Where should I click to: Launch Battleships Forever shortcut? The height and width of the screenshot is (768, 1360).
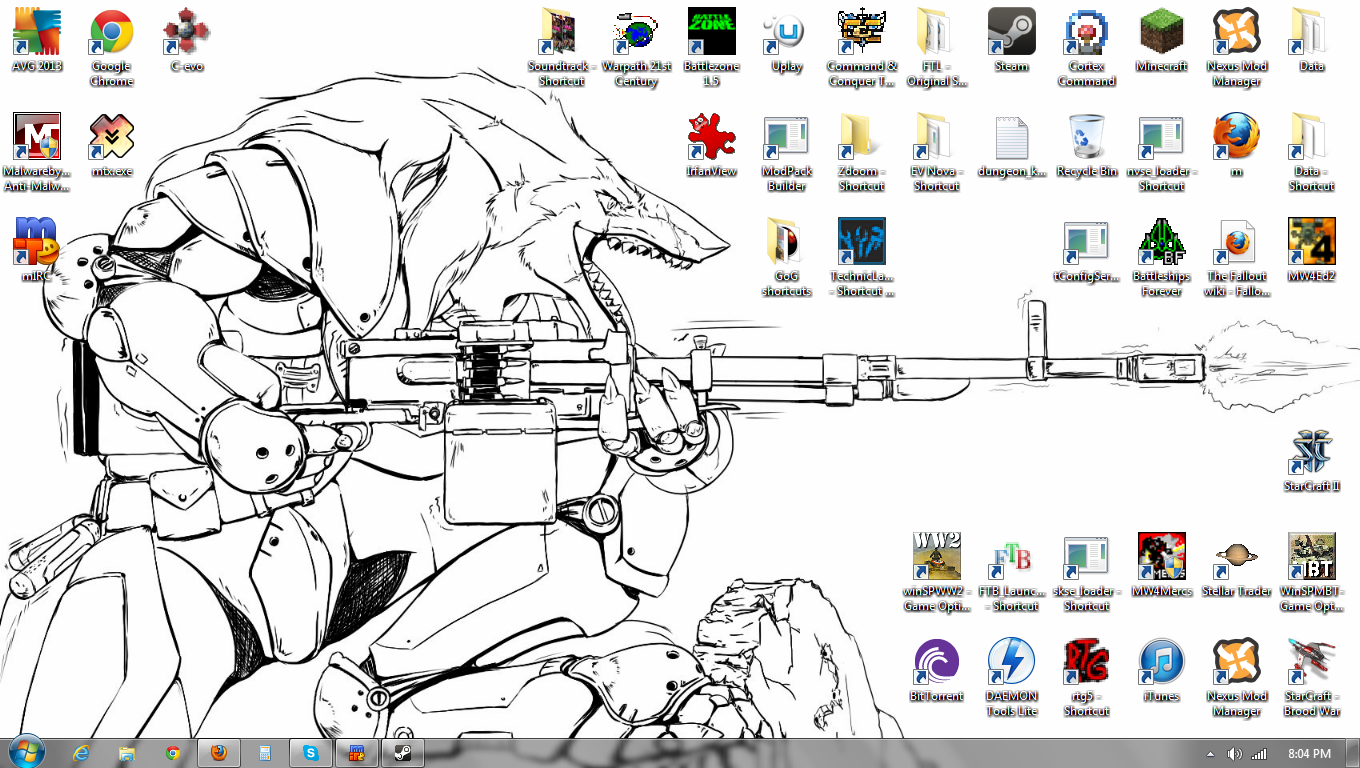[1162, 243]
